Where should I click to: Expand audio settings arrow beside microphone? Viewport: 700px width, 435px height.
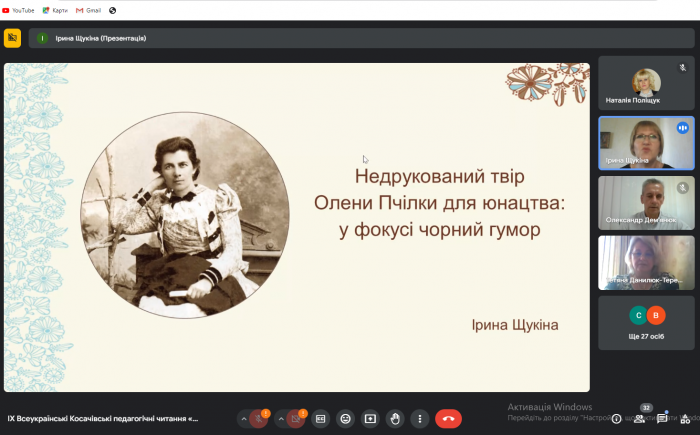243,419
